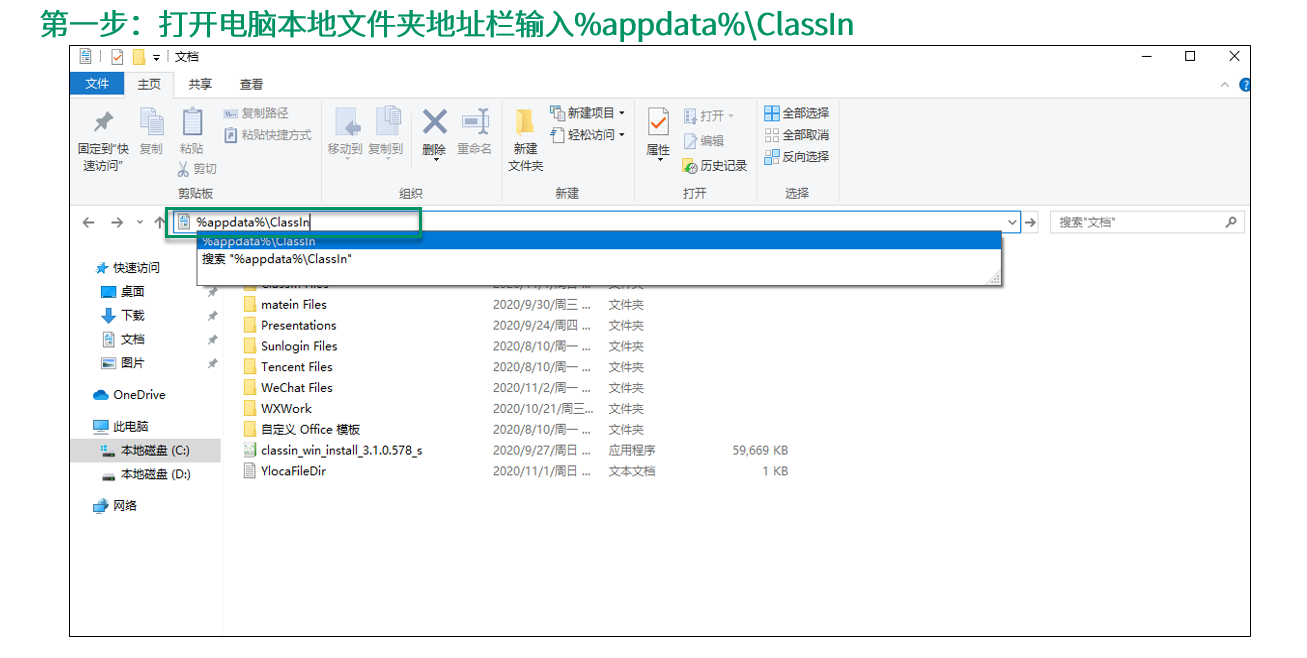Click the Edit (编辑) button in ribbon
This screenshot has height=658, width=1307.
[703, 141]
